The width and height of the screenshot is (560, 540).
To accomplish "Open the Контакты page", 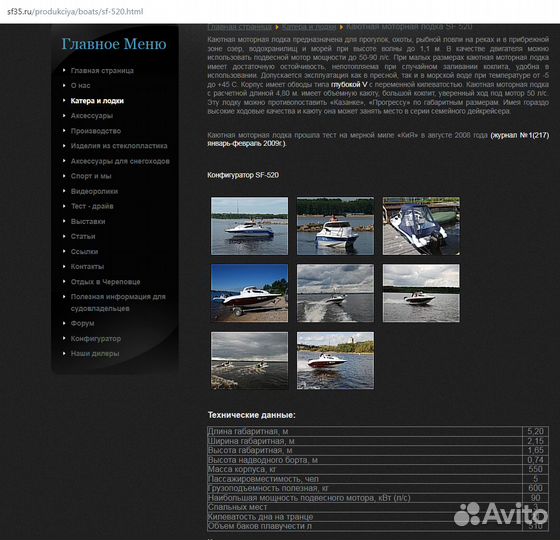I will (87, 266).
